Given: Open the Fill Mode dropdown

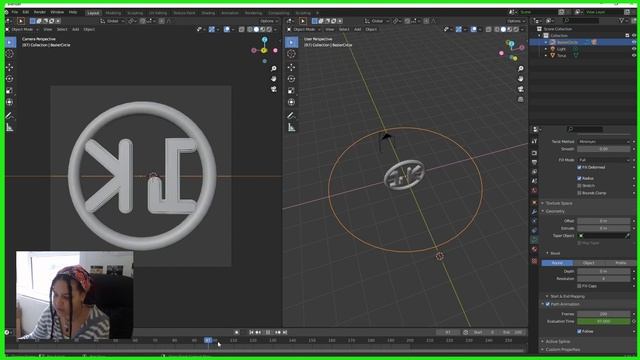Looking at the screenshot, I should (x=604, y=160).
